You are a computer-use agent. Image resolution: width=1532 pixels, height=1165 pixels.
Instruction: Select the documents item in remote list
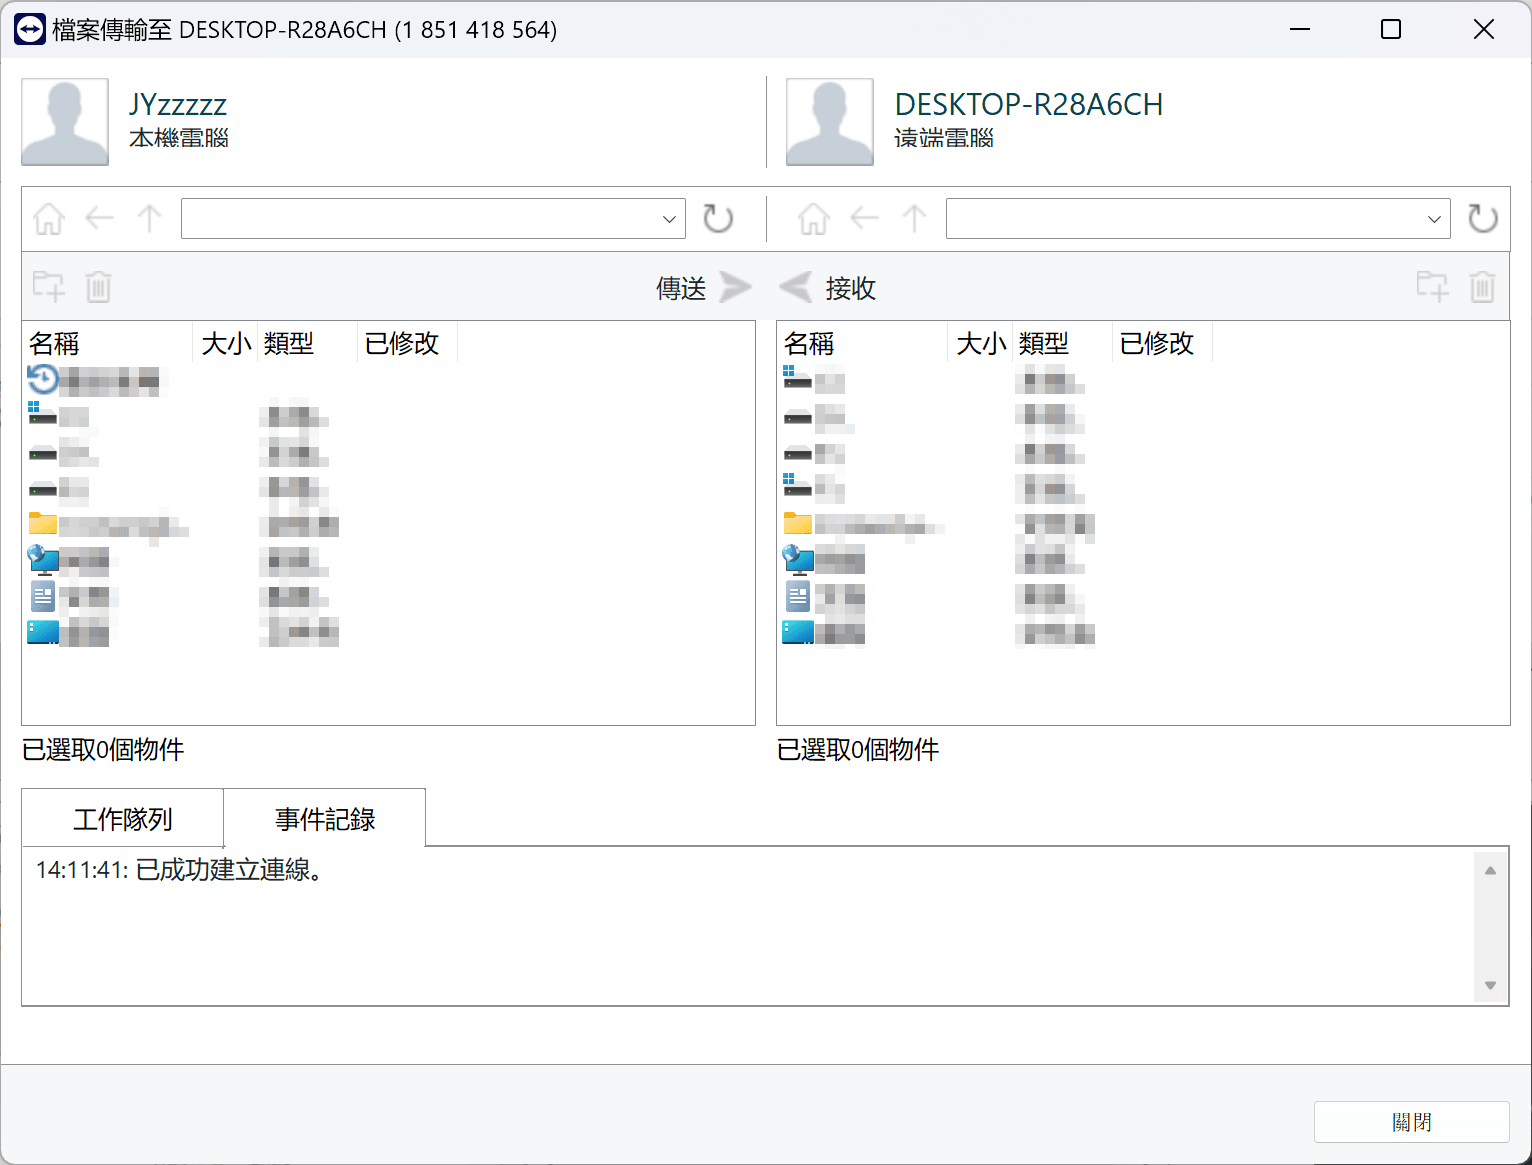tap(824, 597)
